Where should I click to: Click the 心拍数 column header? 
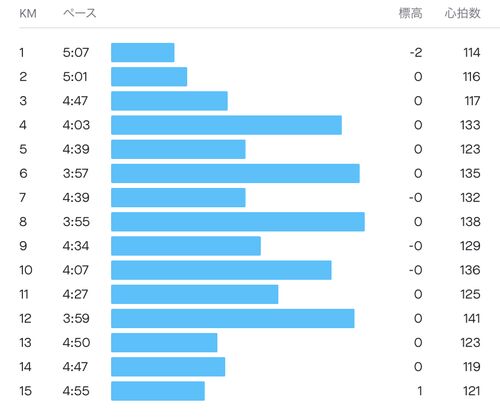462,13
